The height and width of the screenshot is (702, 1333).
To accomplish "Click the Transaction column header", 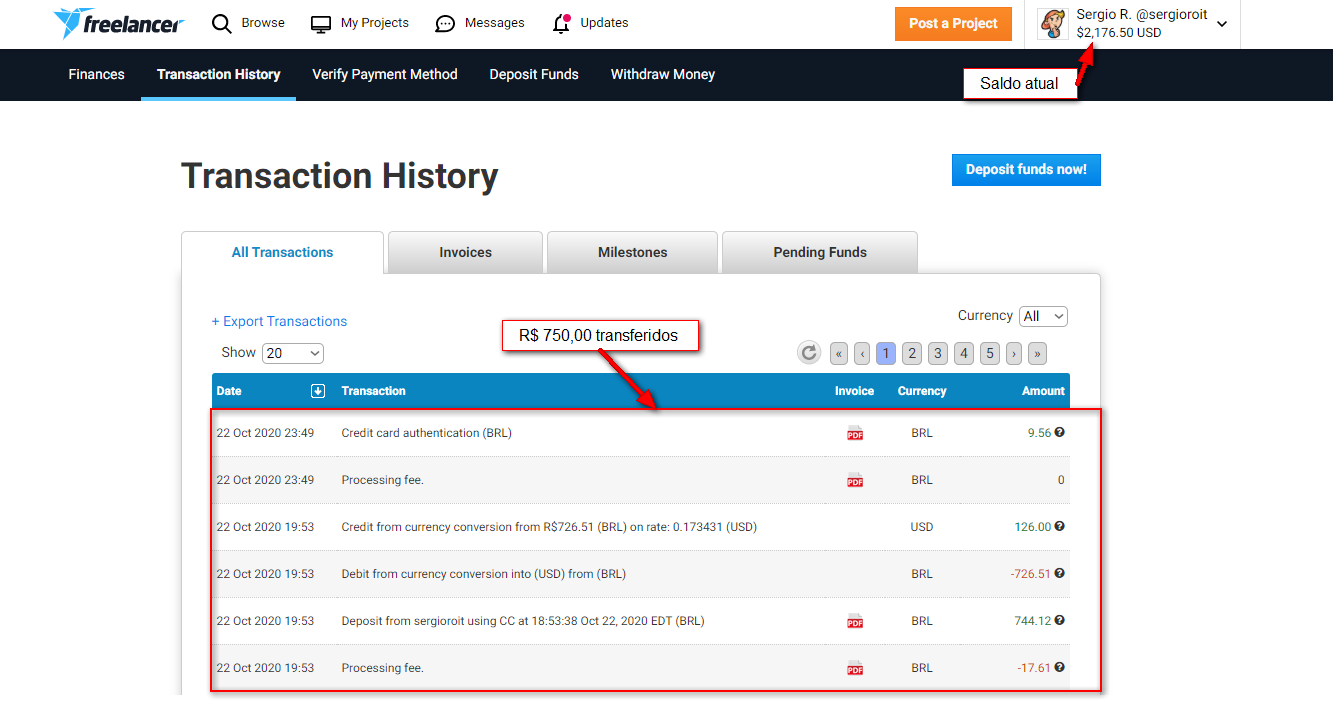I will [373, 391].
